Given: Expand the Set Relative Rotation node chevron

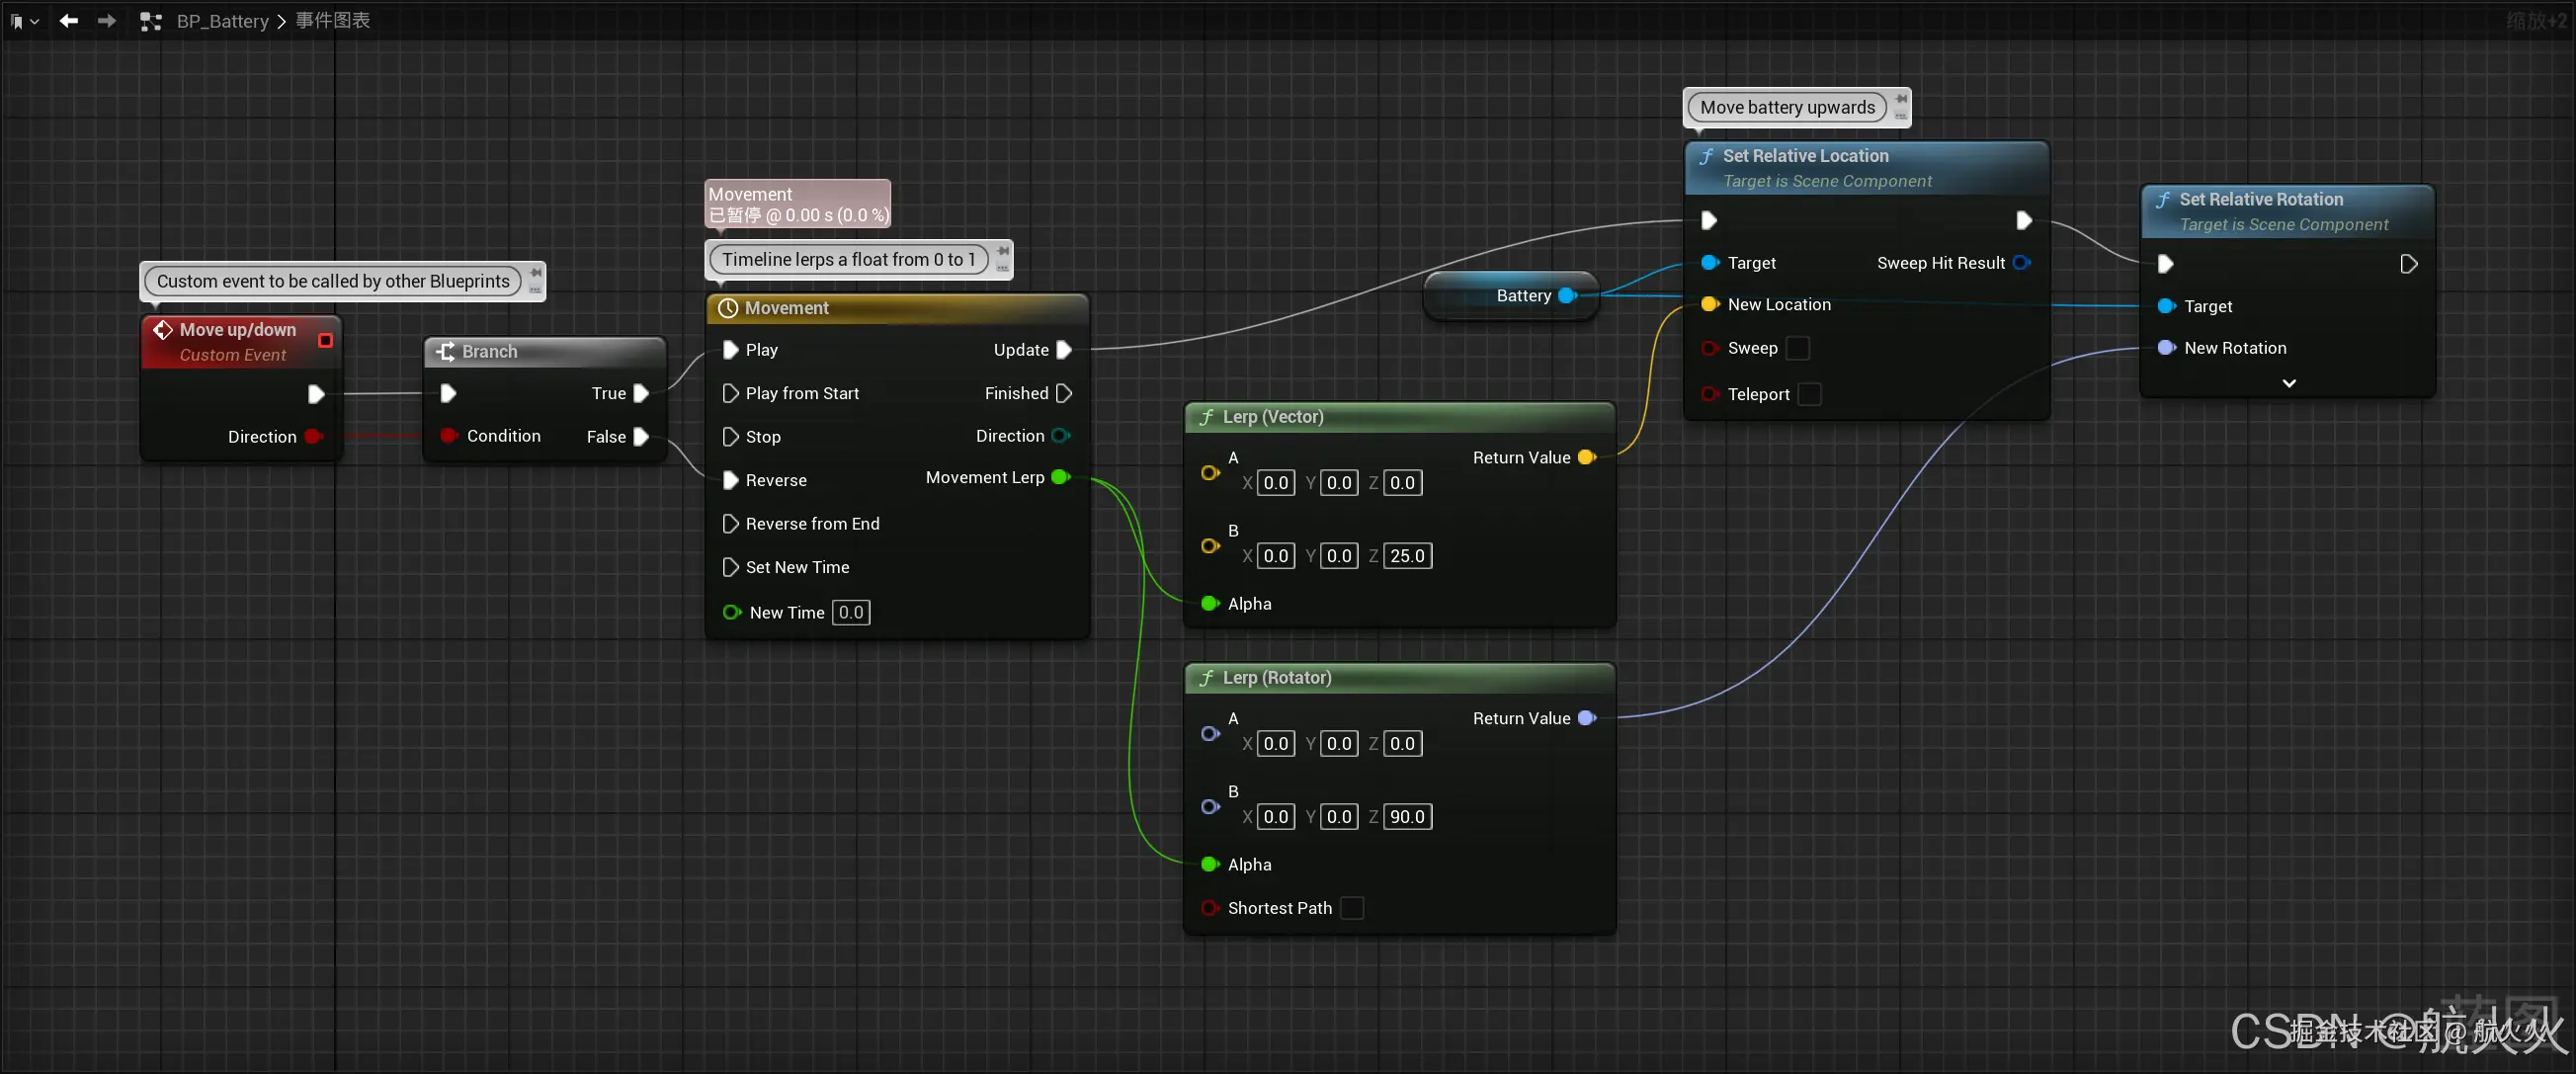Looking at the screenshot, I should point(2288,383).
